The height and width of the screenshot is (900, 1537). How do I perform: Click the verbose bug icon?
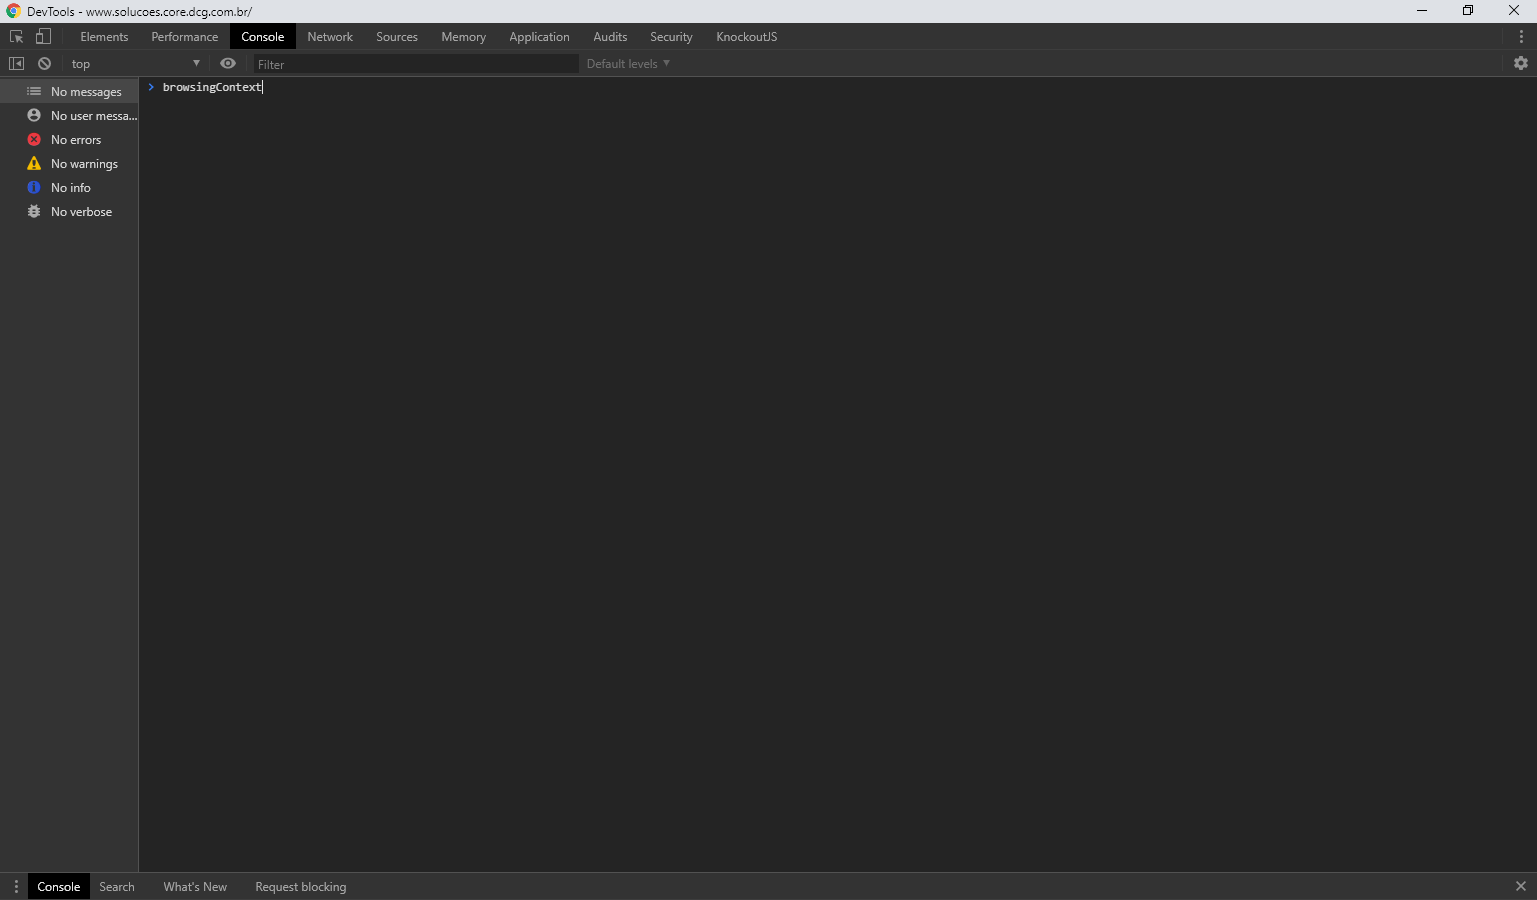tap(34, 211)
